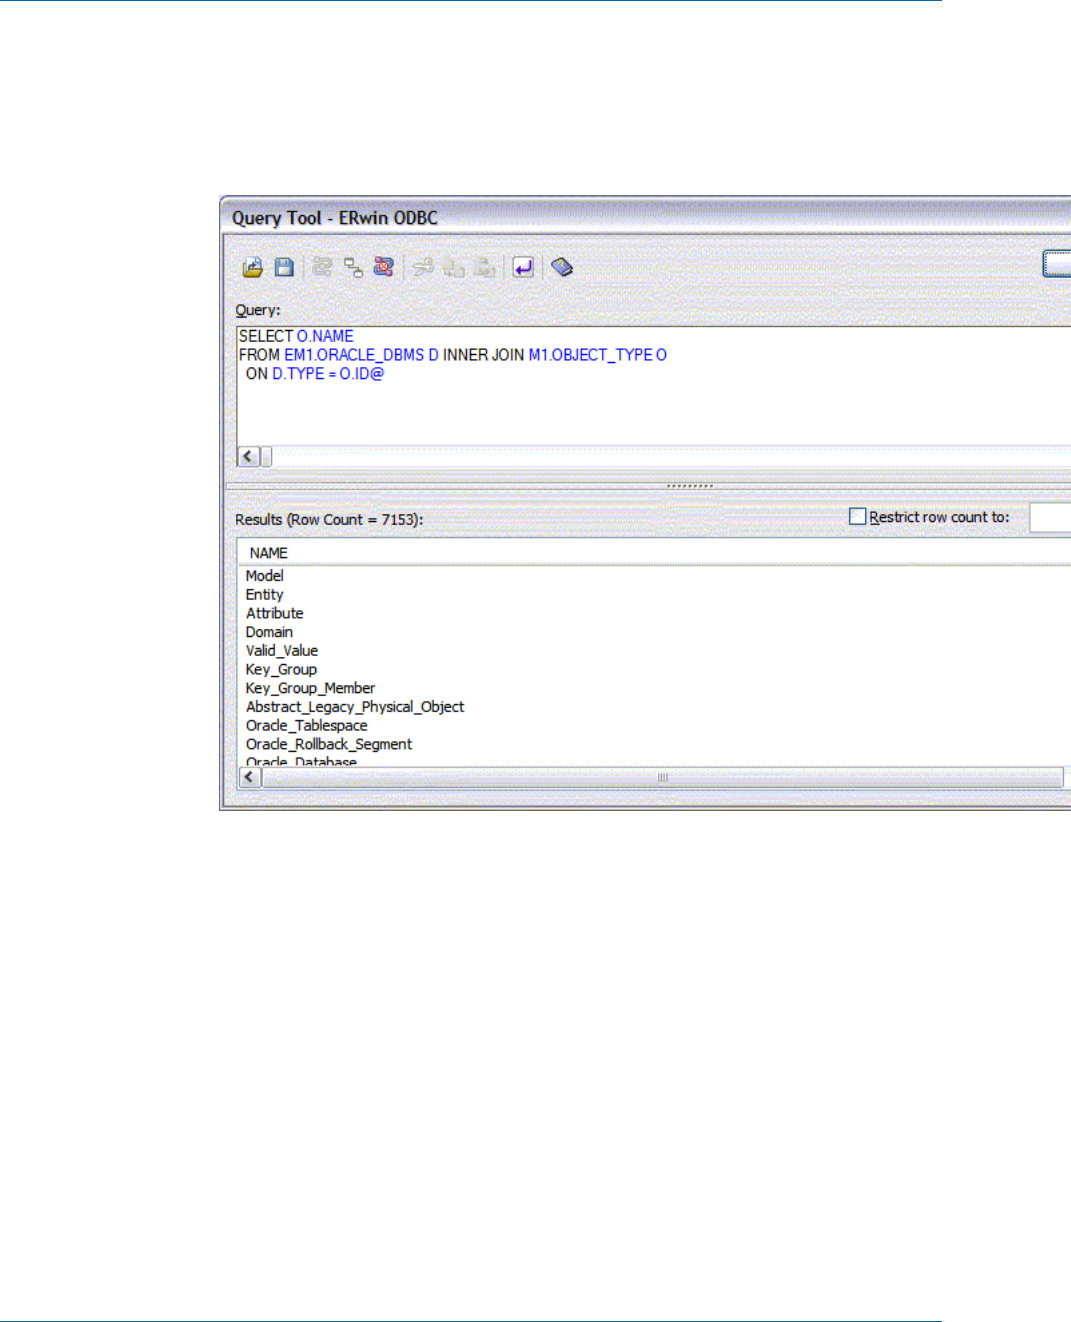Enable Restrict row count to checkbox
Screen dimensions: 1071x1322
pos(857,517)
